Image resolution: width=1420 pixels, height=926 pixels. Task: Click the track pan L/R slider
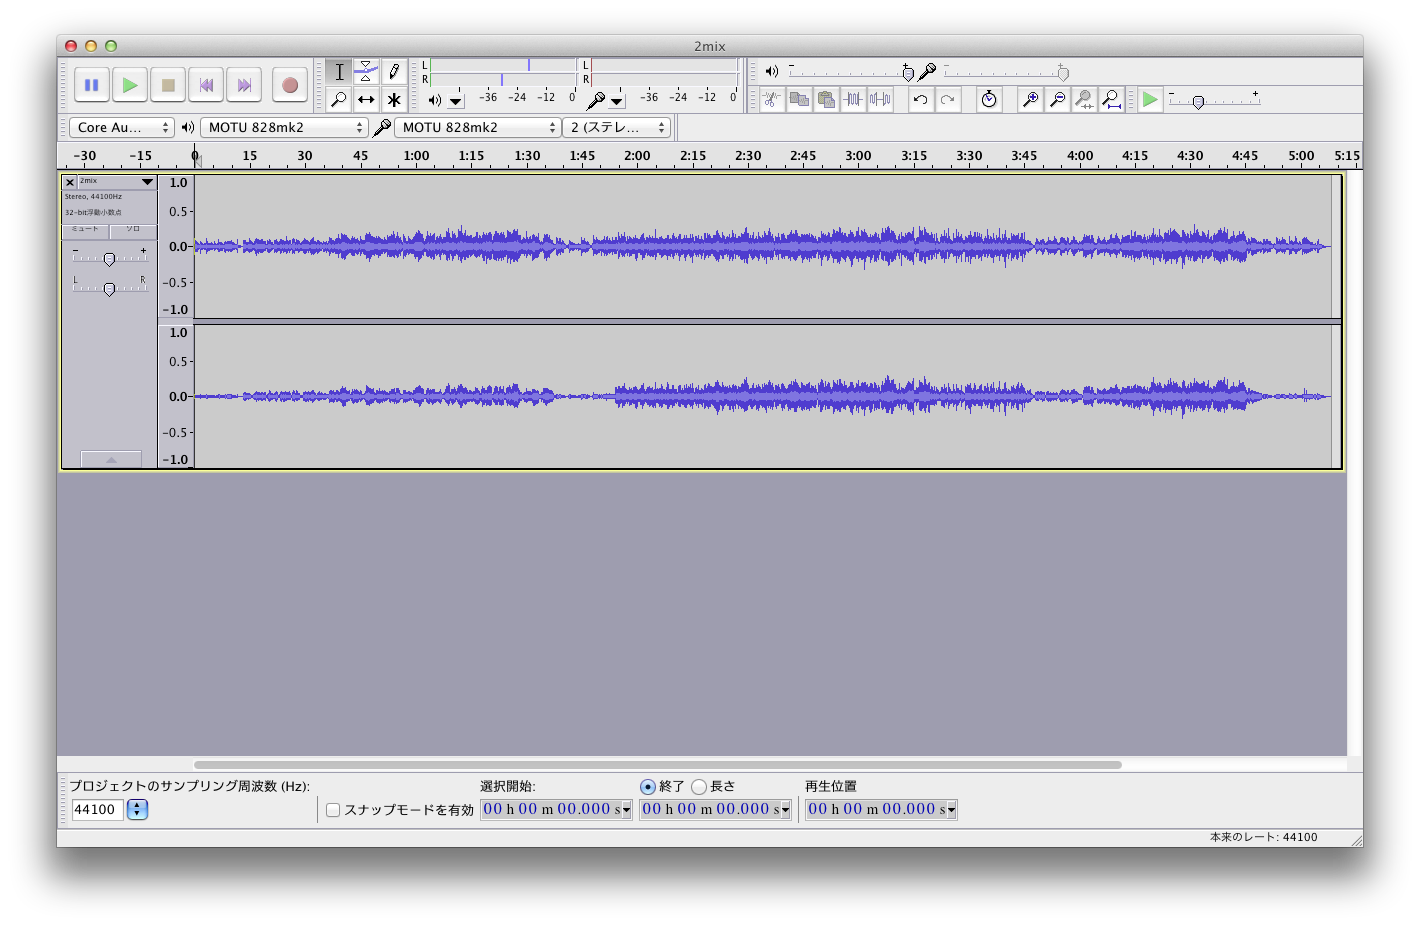(x=109, y=288)
